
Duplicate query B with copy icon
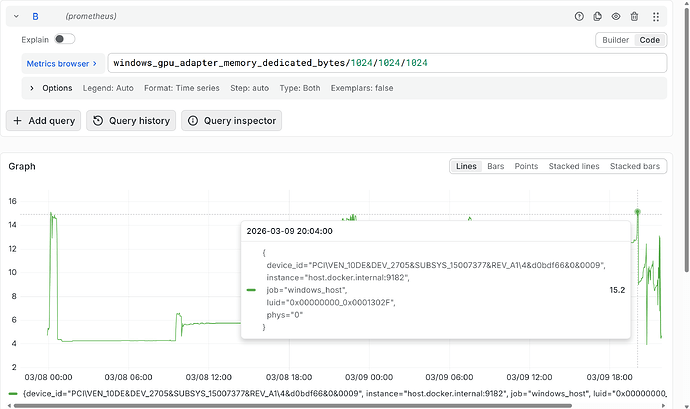597,17
